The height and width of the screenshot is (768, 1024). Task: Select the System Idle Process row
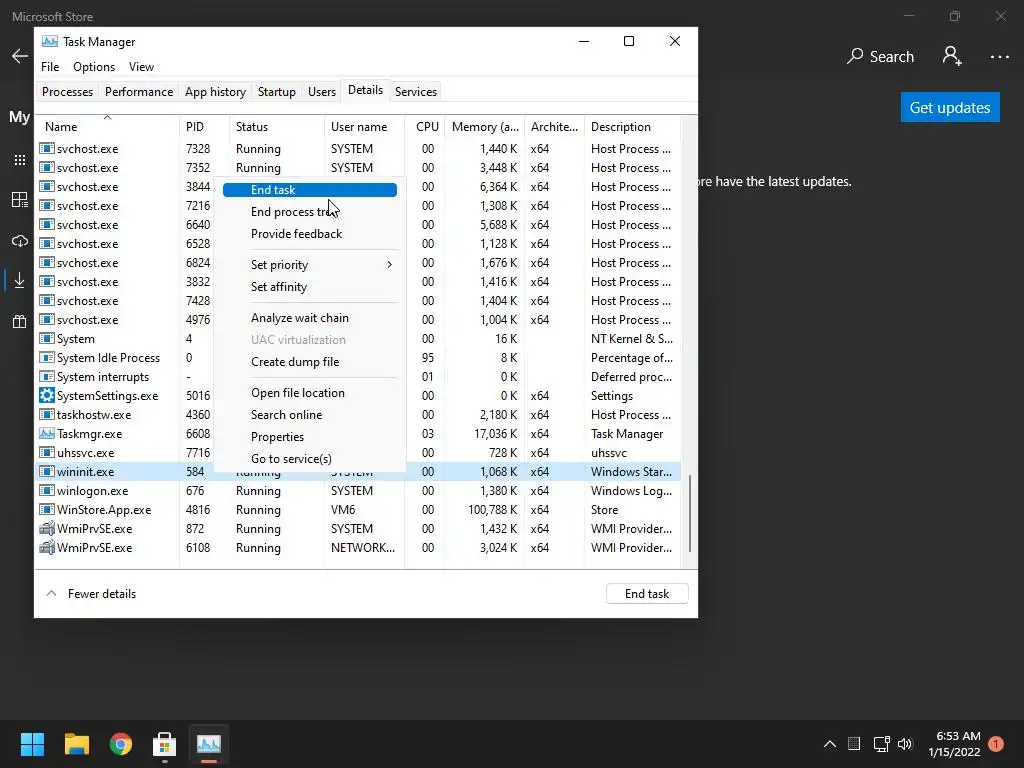click(359, 358)
